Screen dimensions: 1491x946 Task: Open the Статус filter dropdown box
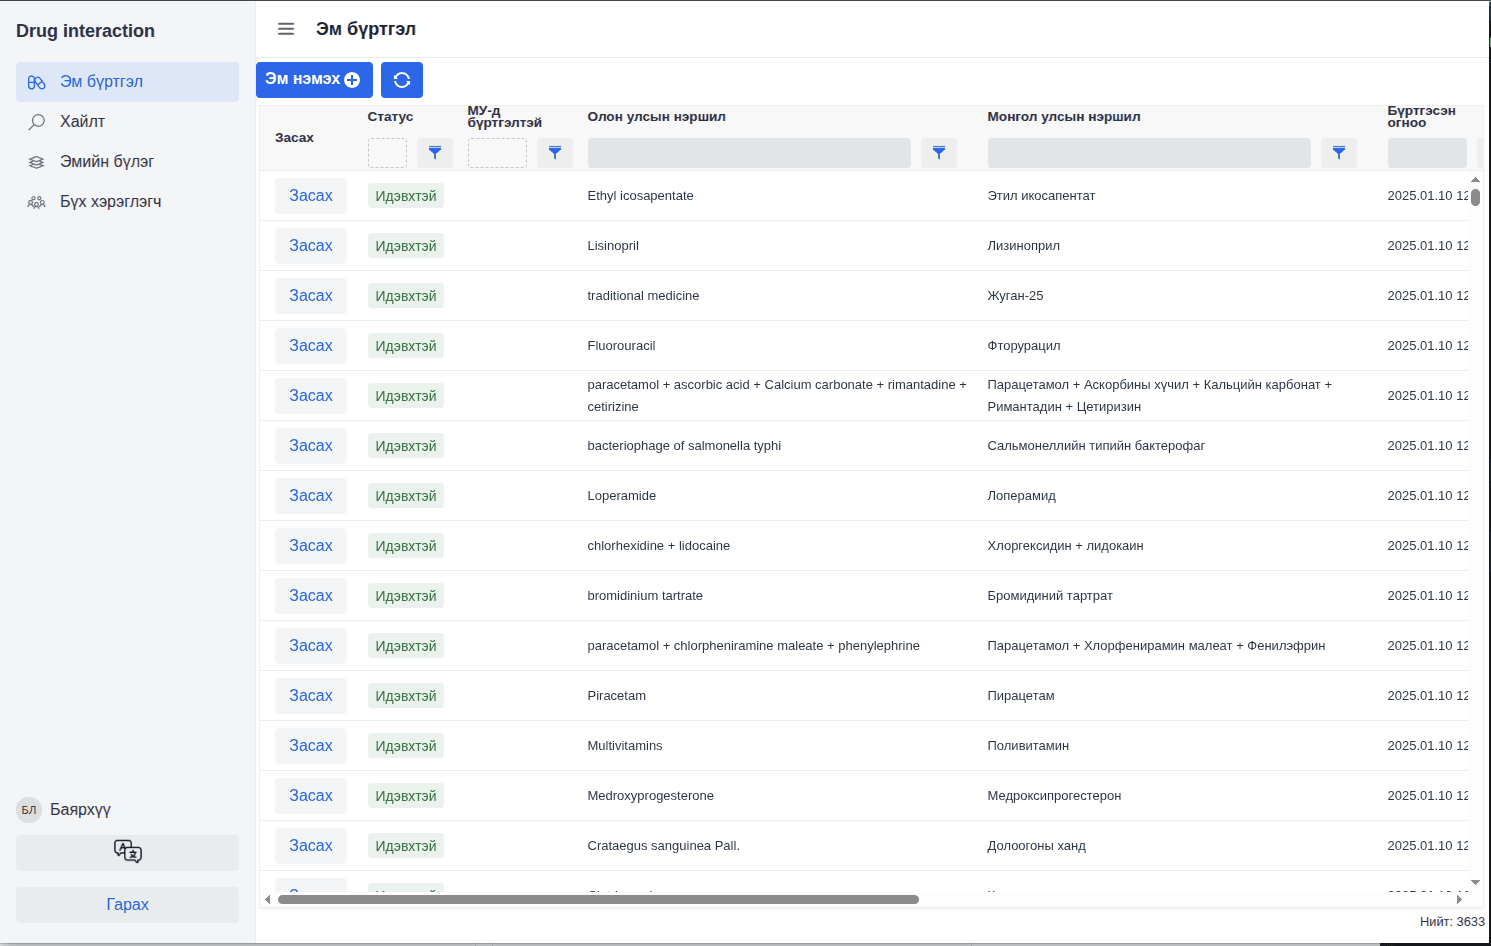pos(387,153)
